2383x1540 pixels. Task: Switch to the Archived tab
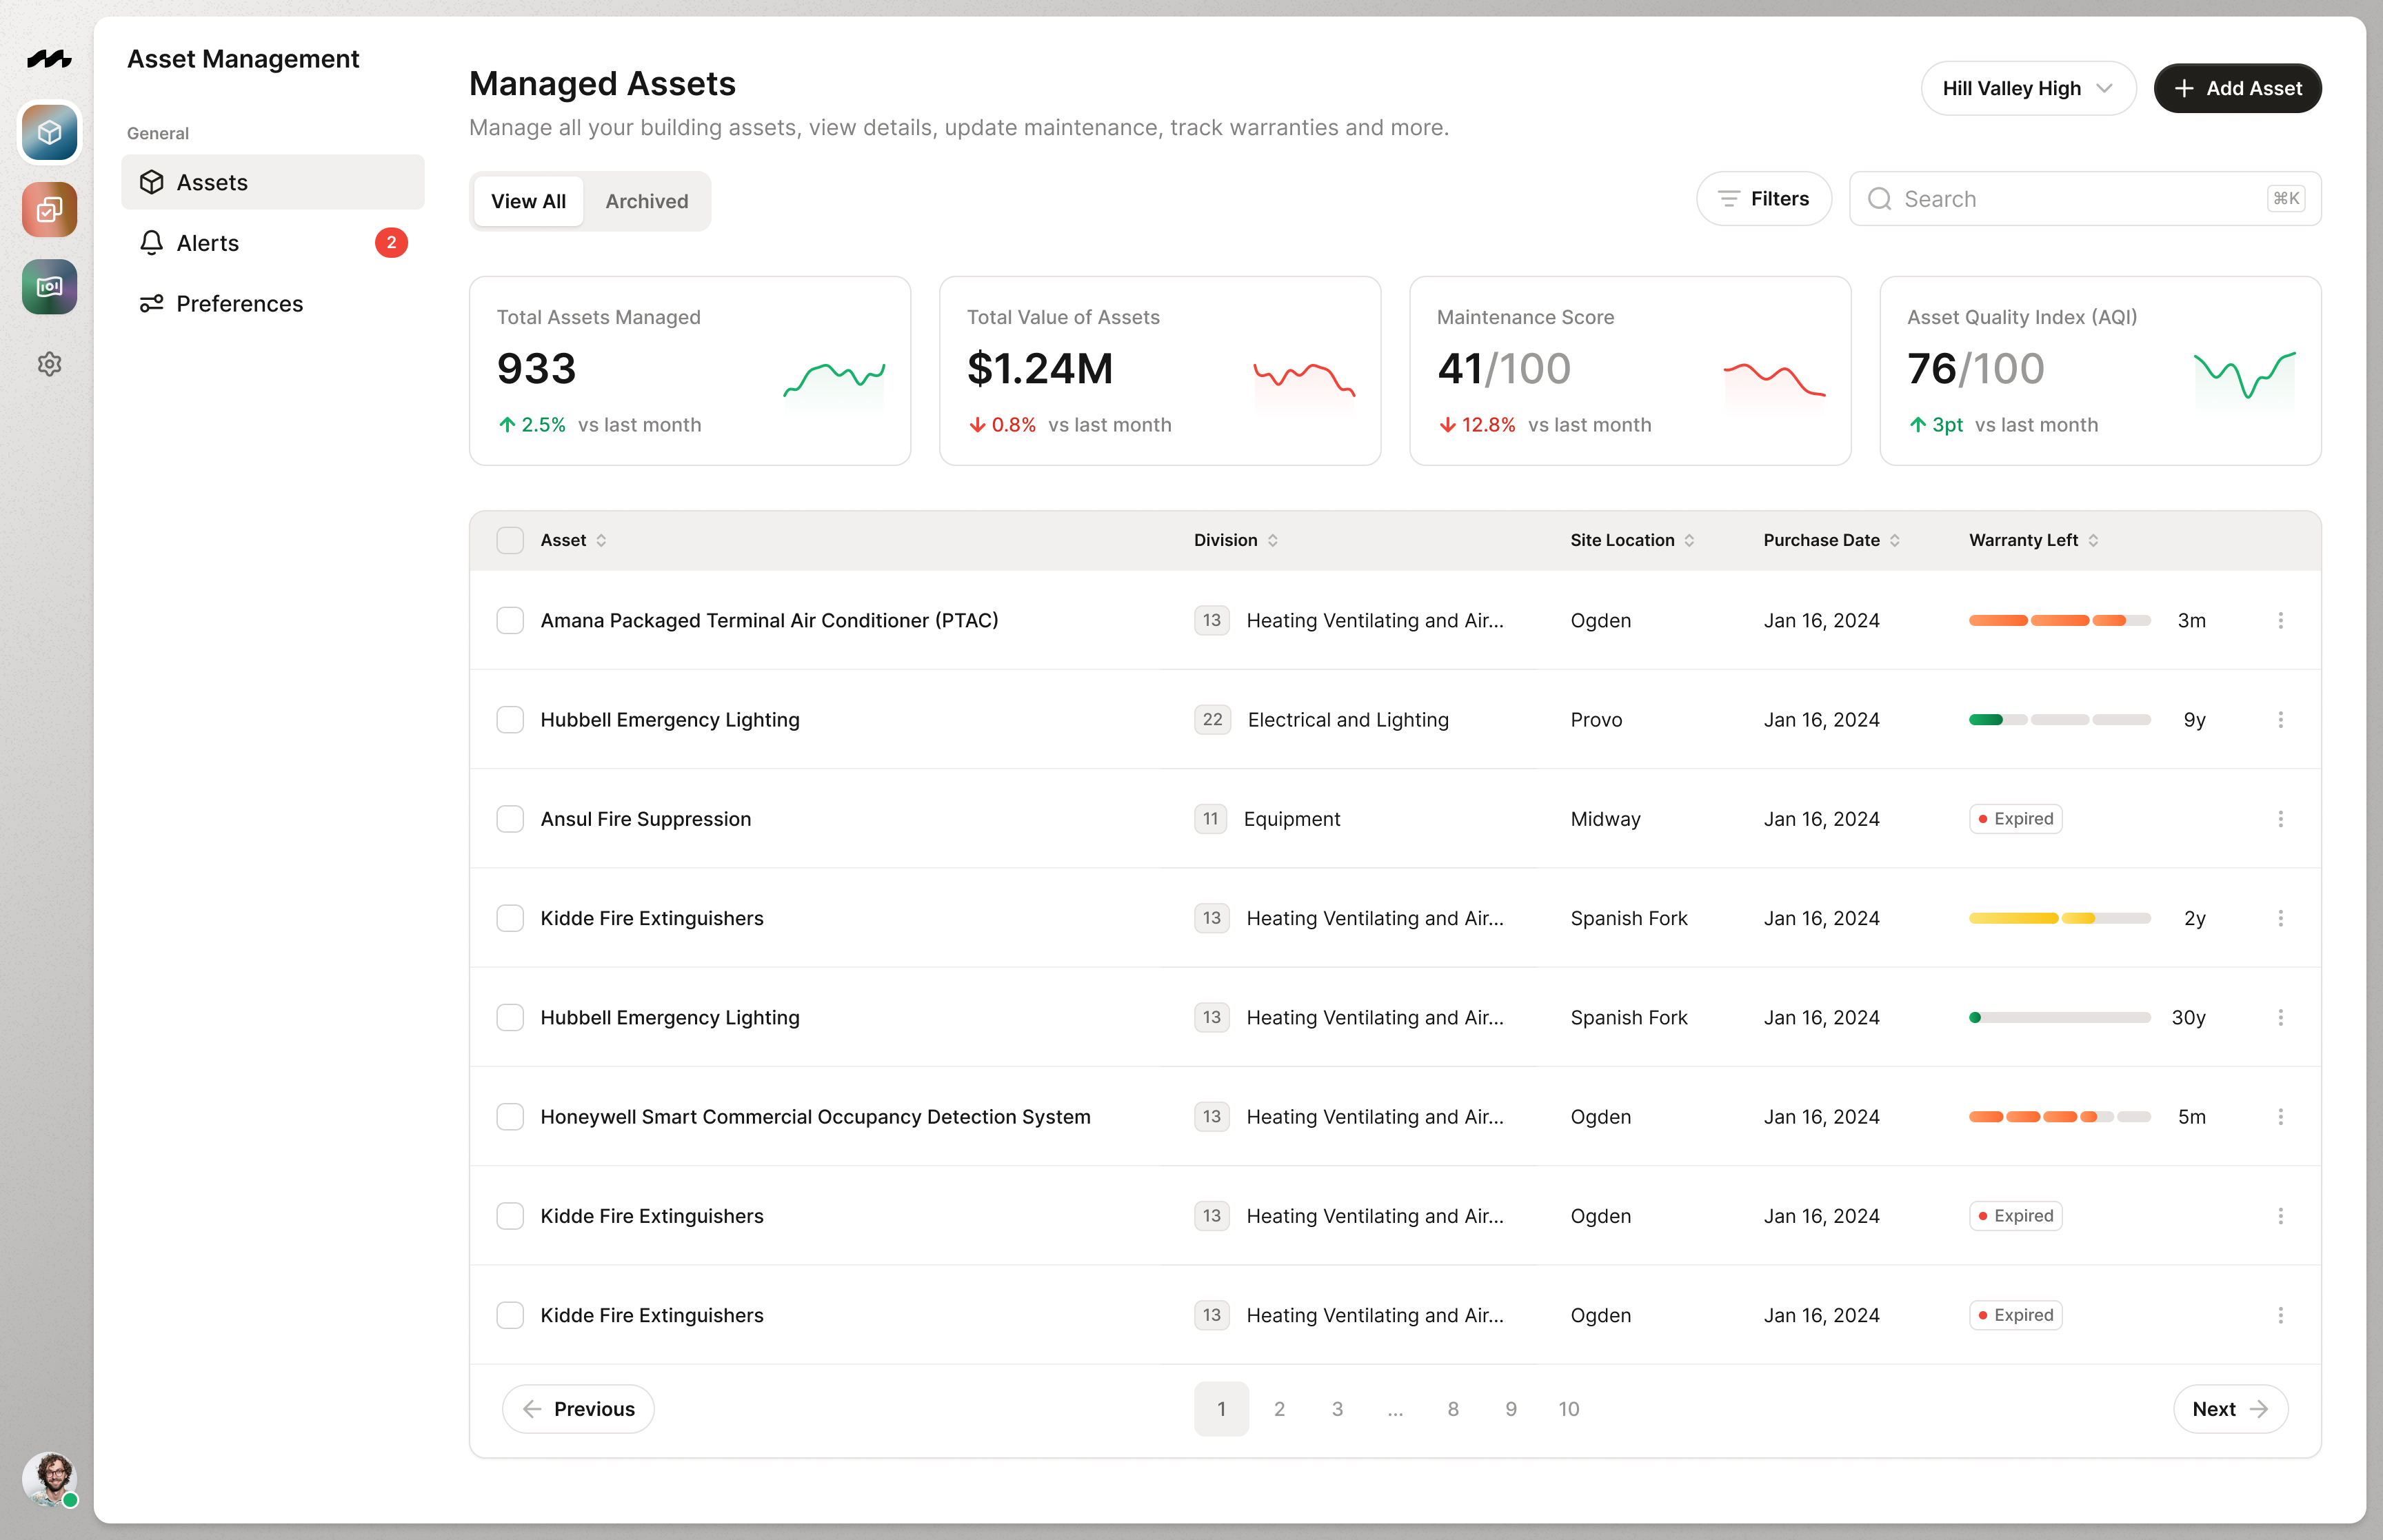tap(646, 201)
